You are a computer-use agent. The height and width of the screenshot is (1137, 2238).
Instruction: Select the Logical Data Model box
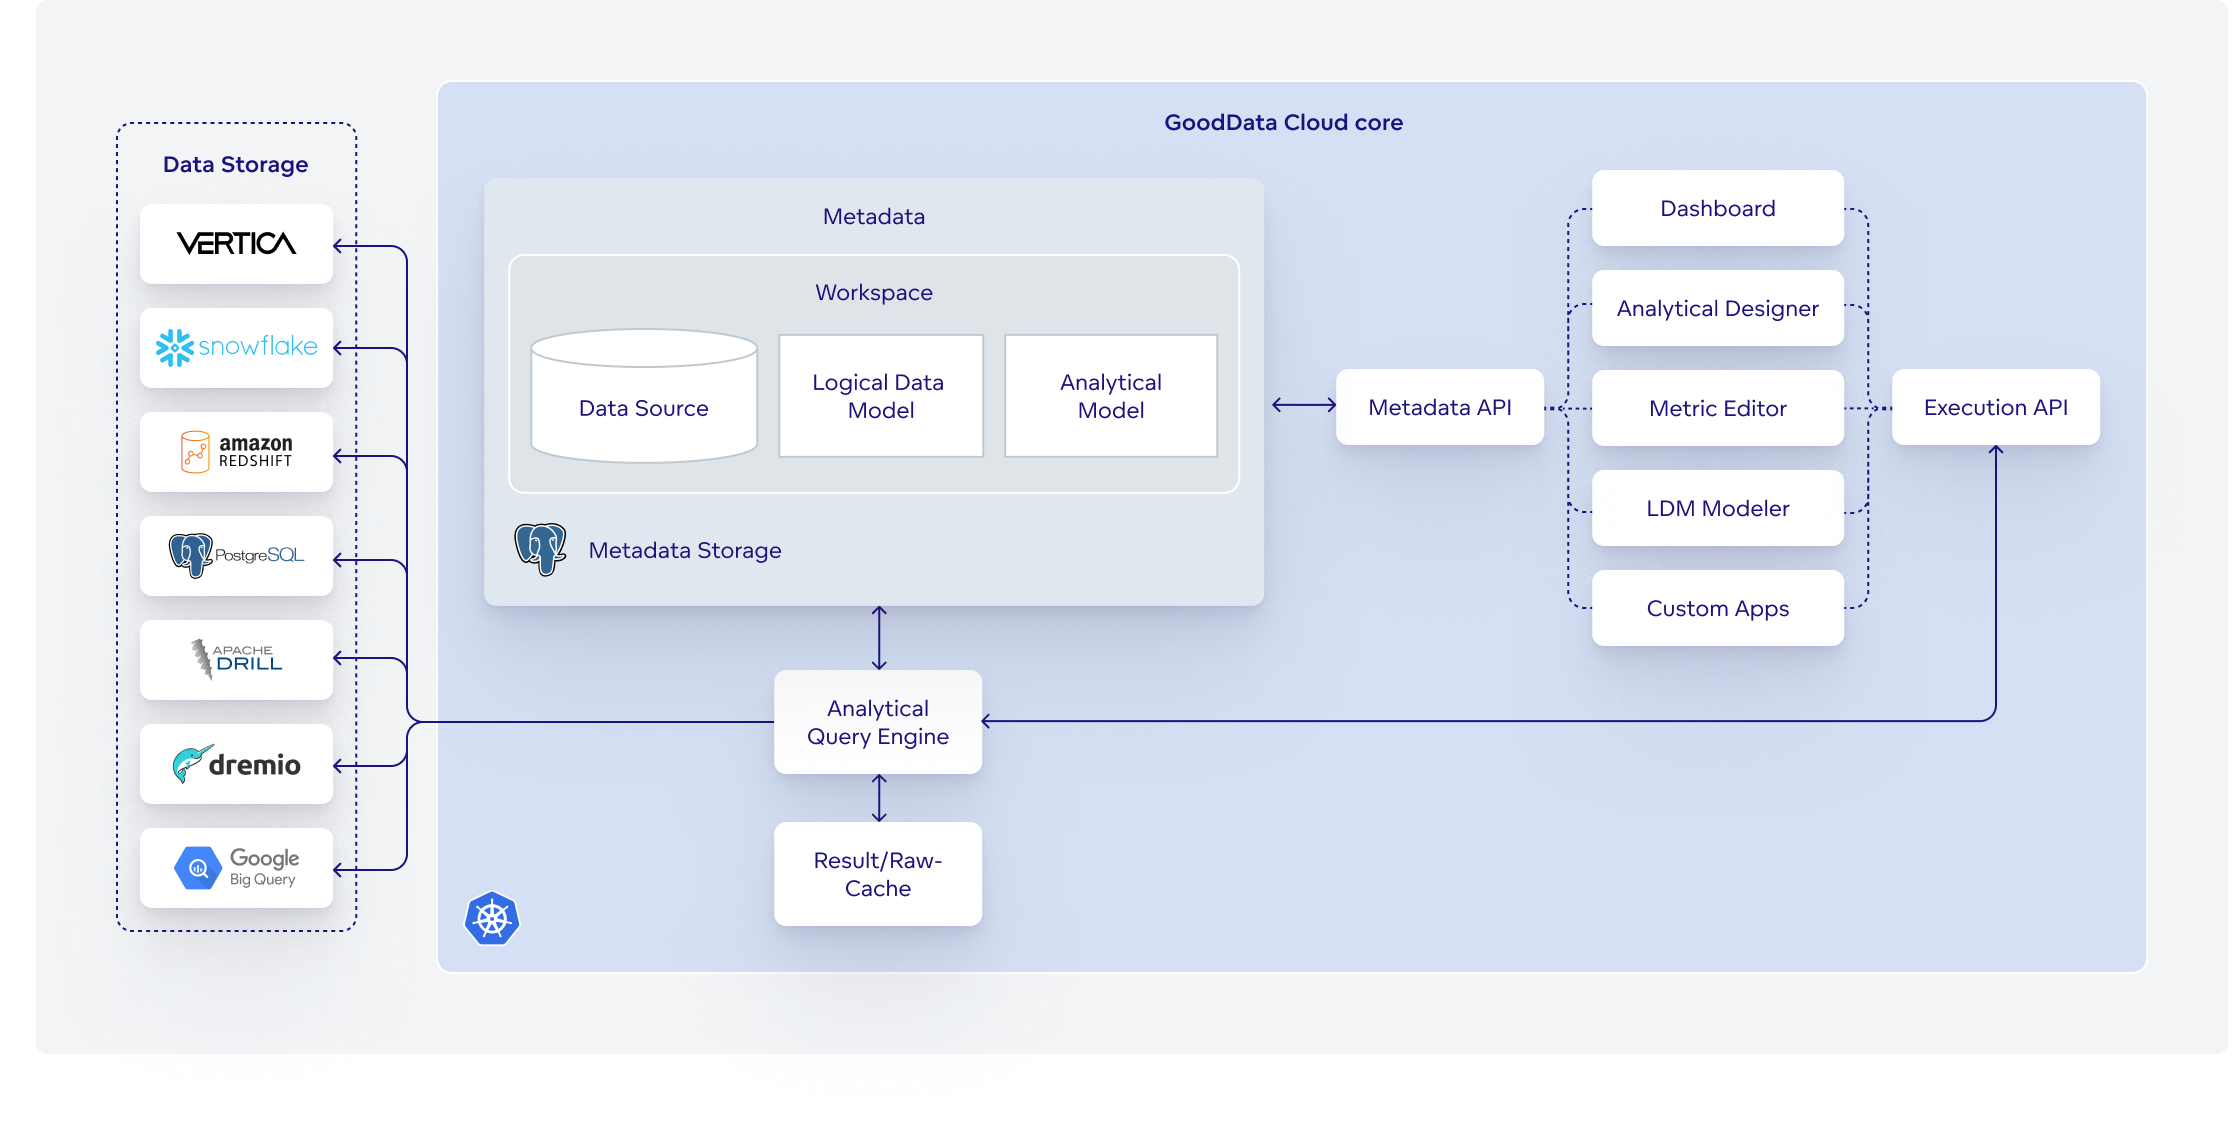(x=881, y=396)
